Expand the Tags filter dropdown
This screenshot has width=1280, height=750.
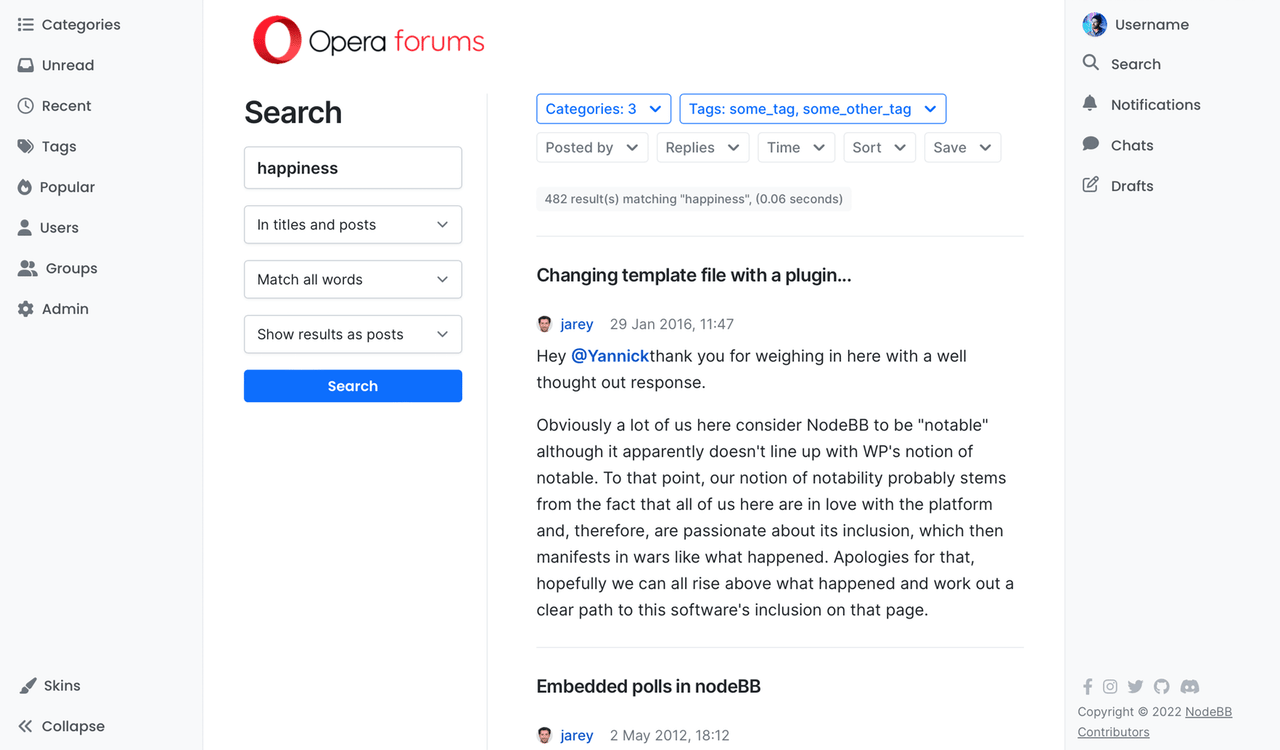(x=813, y=109)
